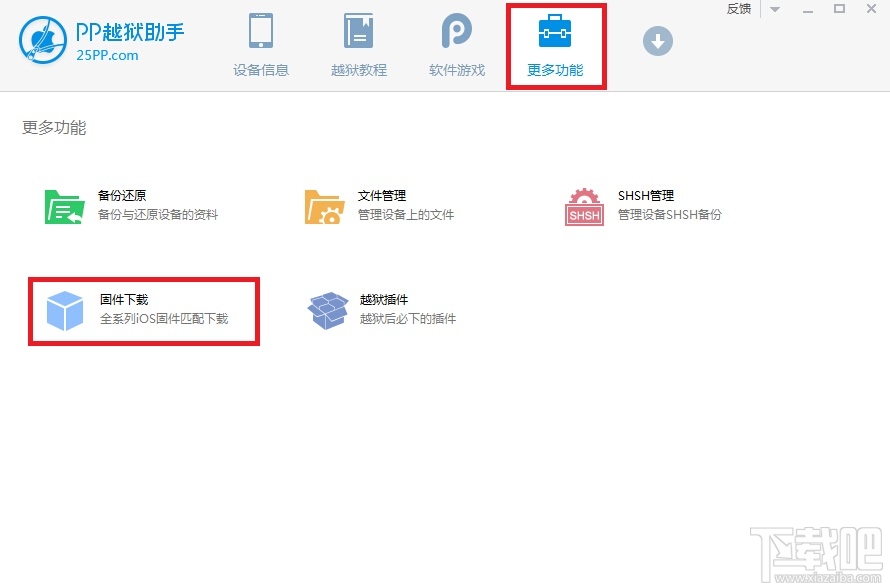This screenshot has height=588, width=890.
Task: Click the 越狱教程 book icon
Action: click(358, 31)
